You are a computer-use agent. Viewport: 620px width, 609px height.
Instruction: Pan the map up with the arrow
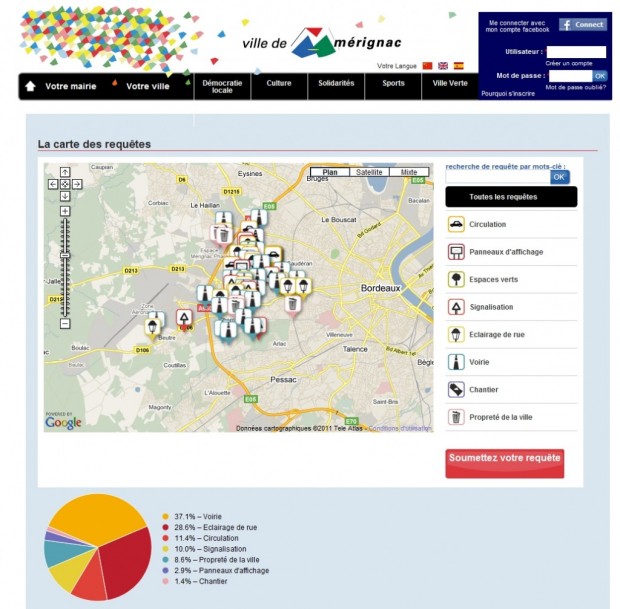[x=65, y=172]
